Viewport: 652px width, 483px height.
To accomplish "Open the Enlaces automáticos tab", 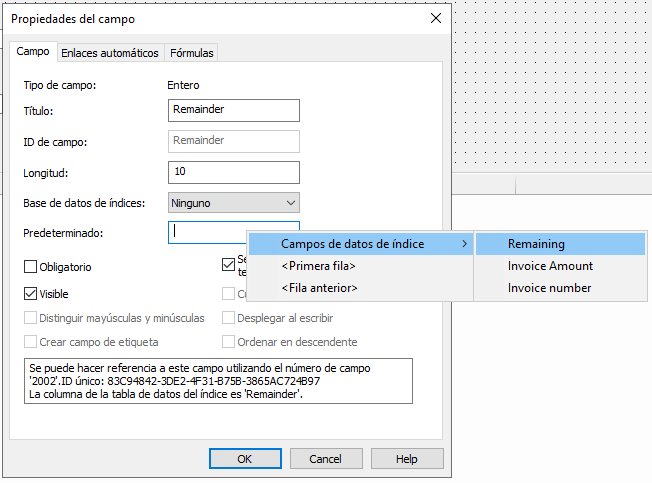I will (x=110, y=53).
